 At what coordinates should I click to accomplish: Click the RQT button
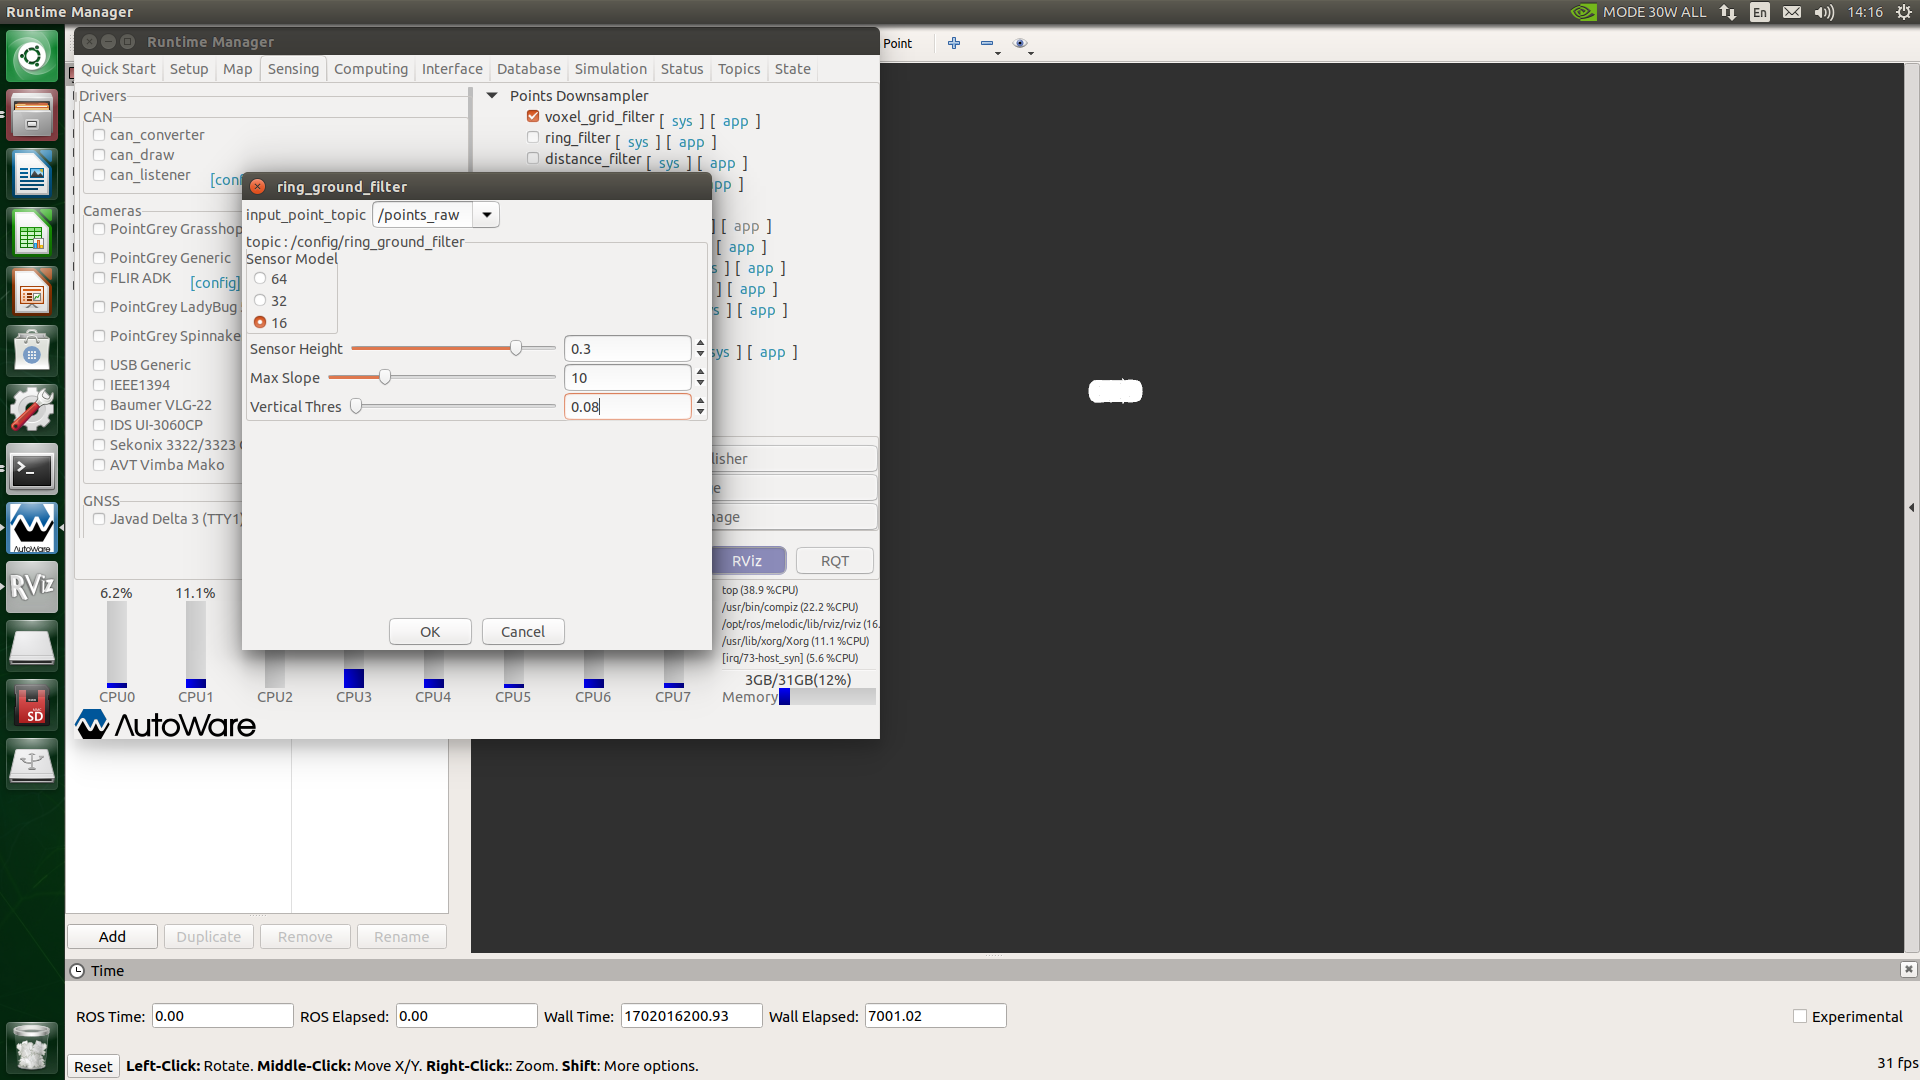click(x=834, y=561)
